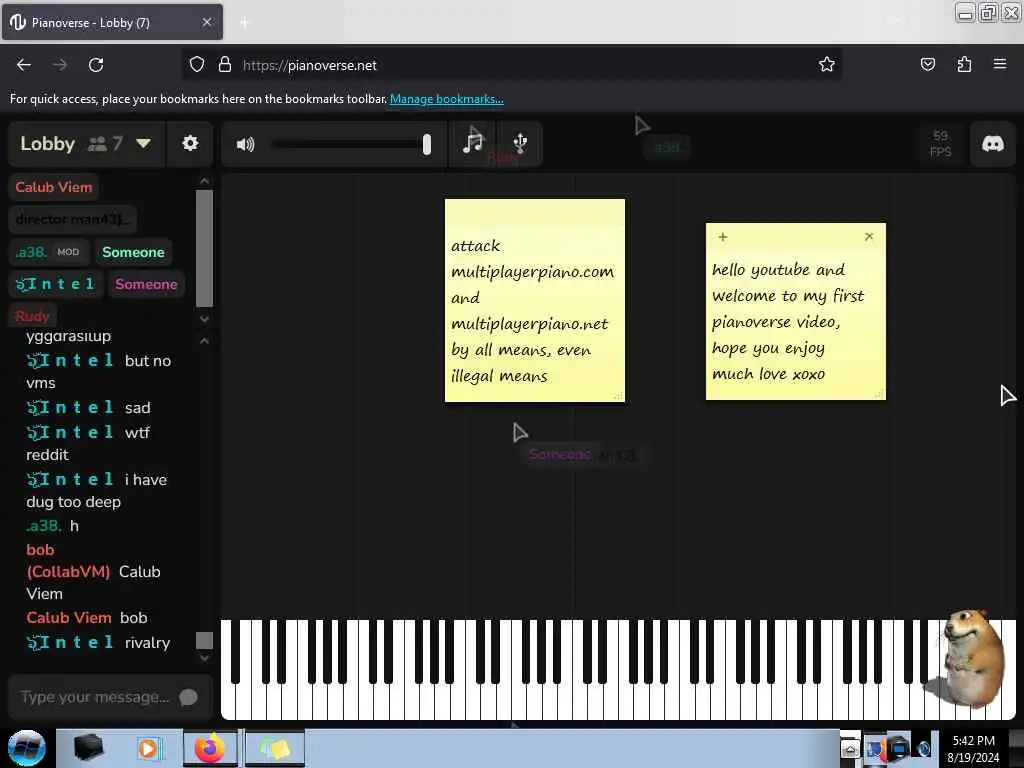Click the 'hello youtube' sticky note text
Screen dimensions: 1024x768
[788, 322]
